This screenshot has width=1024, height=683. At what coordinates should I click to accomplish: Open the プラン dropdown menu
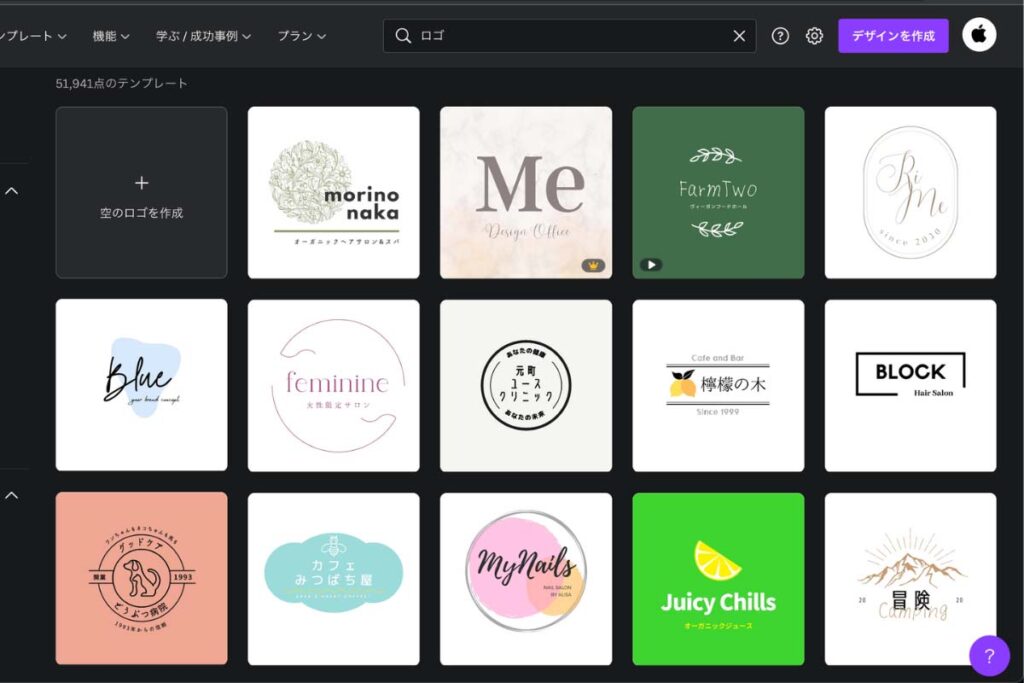304,35
